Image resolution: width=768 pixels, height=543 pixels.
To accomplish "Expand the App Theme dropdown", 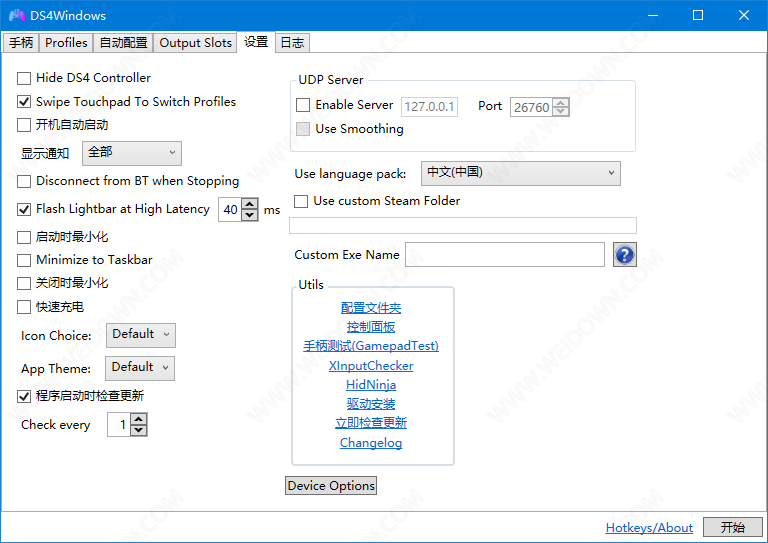I will click(140, 368).
